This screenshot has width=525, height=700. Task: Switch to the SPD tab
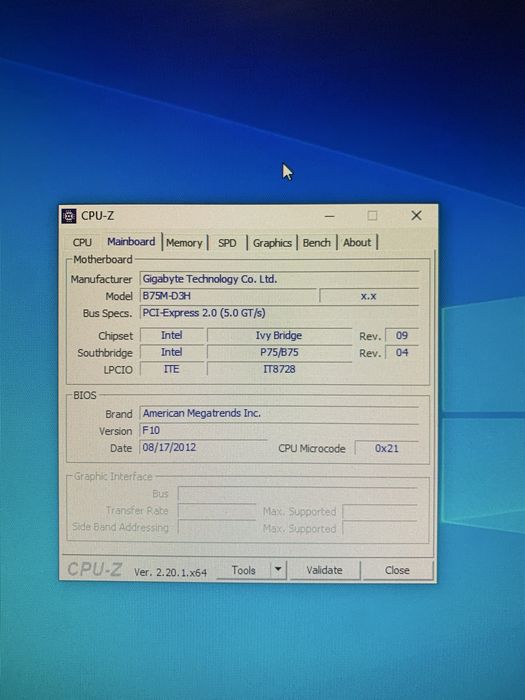227,243
